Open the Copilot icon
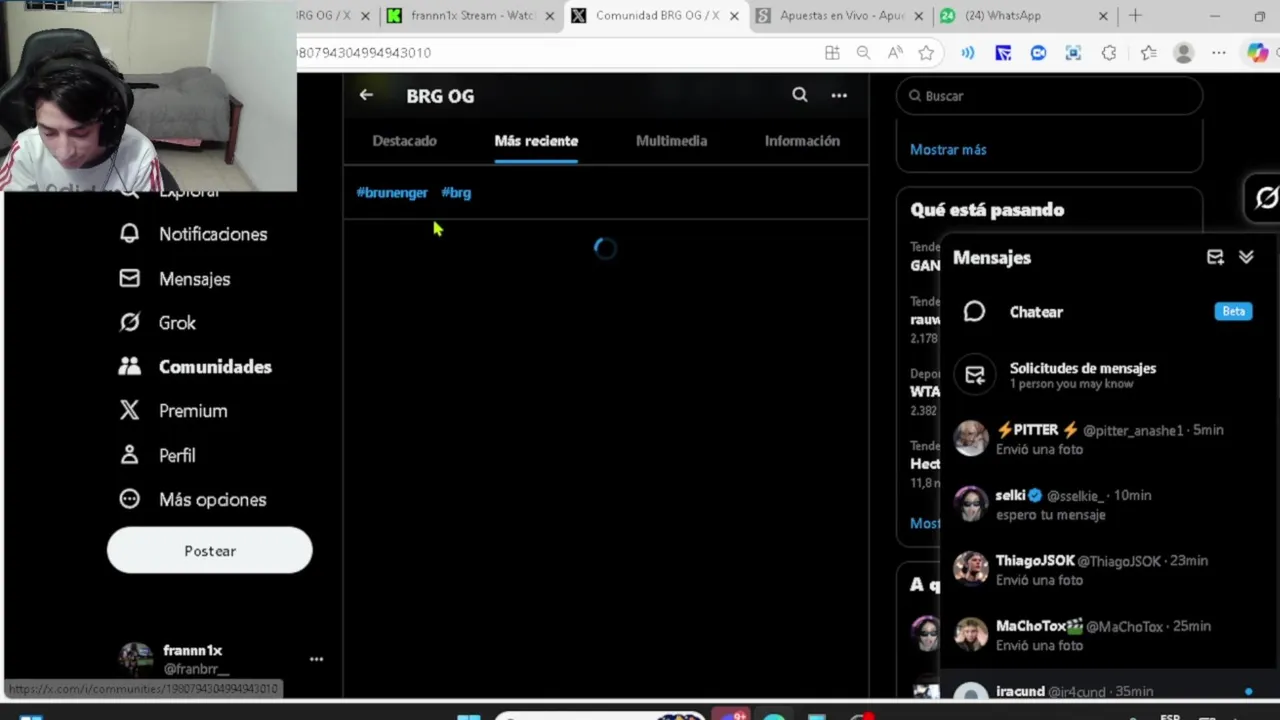Image resolution: width=1280 pixels, height=720 pixels. coord(1258,53)
